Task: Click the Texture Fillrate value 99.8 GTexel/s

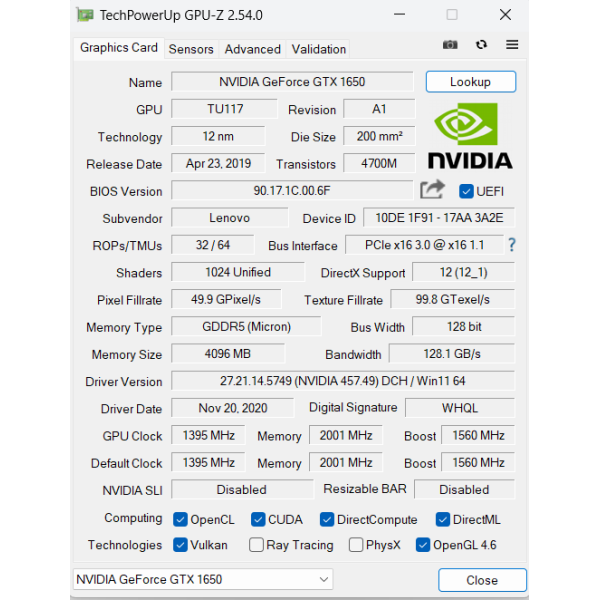Action: 453,299
